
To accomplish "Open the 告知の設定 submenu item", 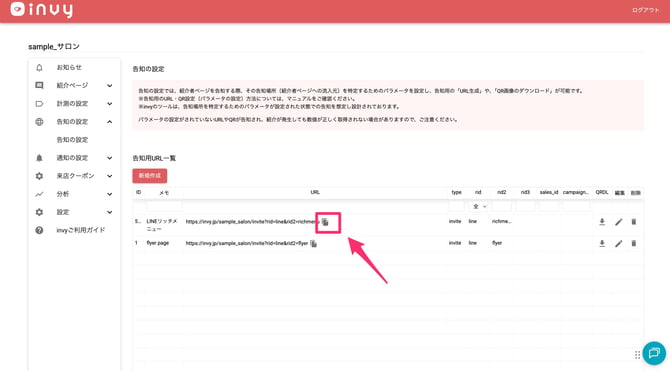I will (72, 140).
